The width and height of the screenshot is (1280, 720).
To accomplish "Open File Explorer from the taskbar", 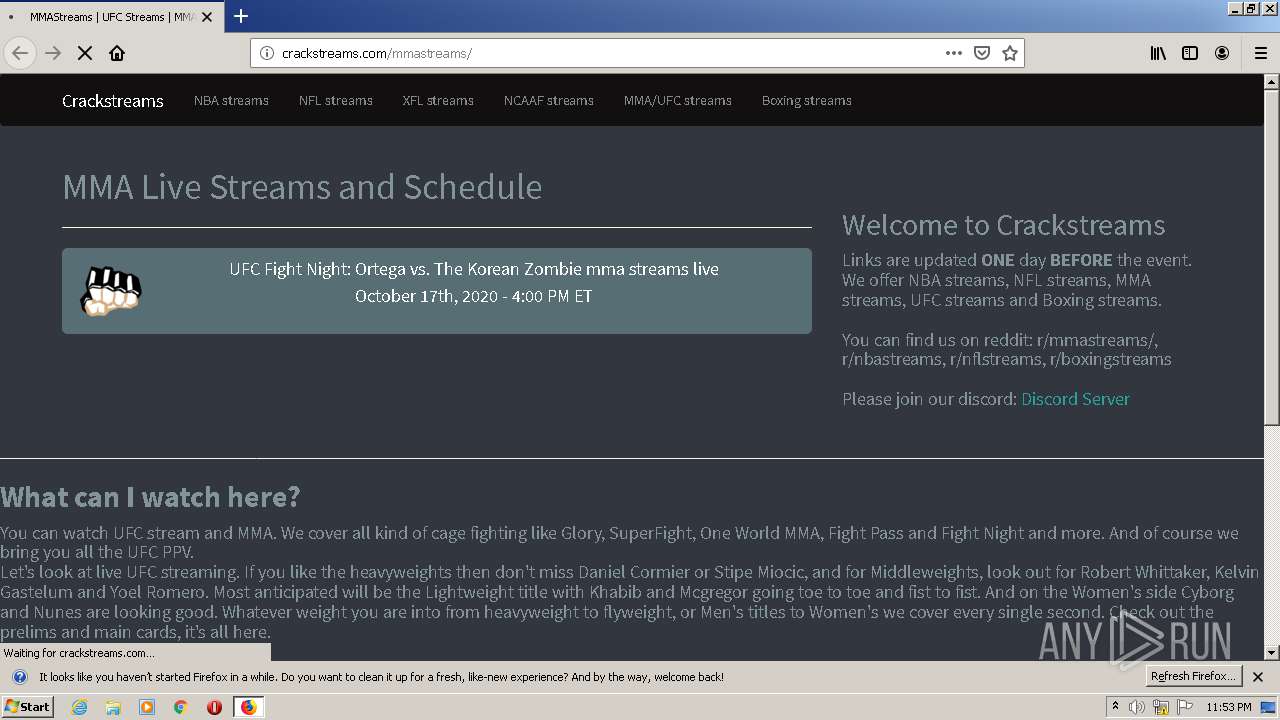I will [x=113, y=707].
